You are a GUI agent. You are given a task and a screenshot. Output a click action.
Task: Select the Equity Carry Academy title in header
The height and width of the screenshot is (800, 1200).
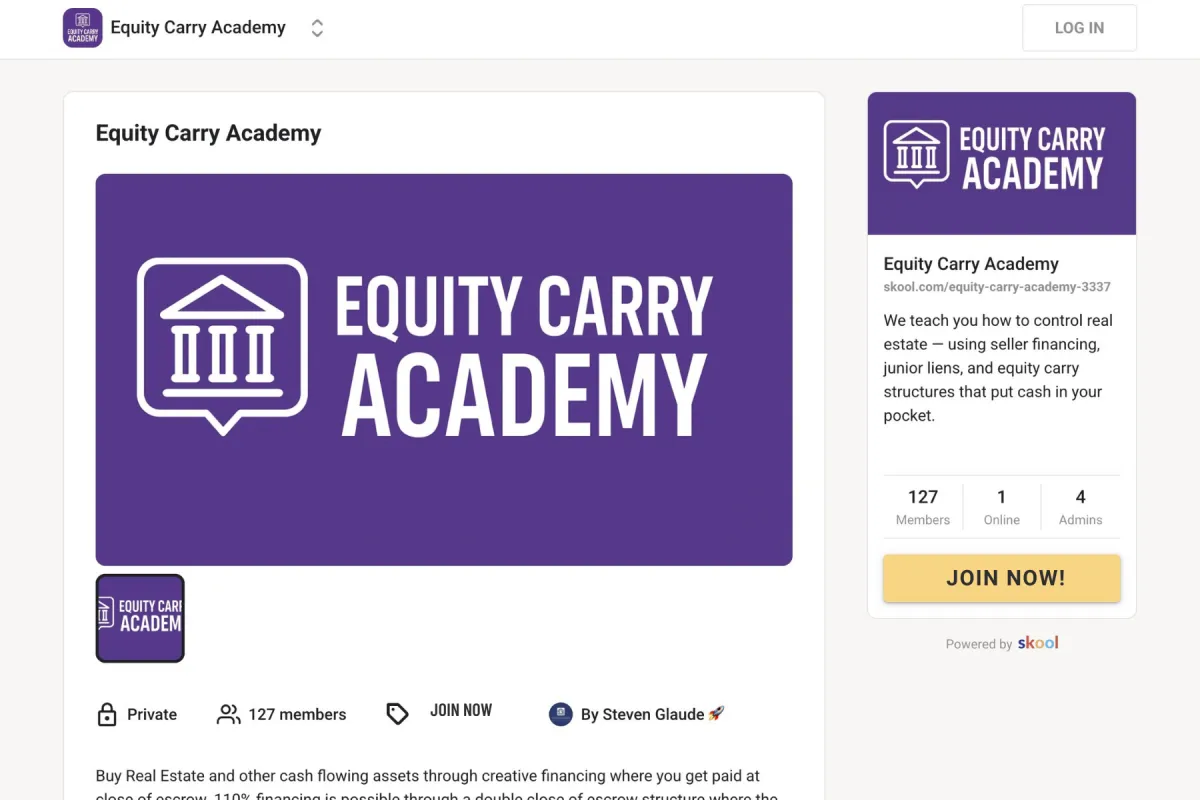coord(197,27)
